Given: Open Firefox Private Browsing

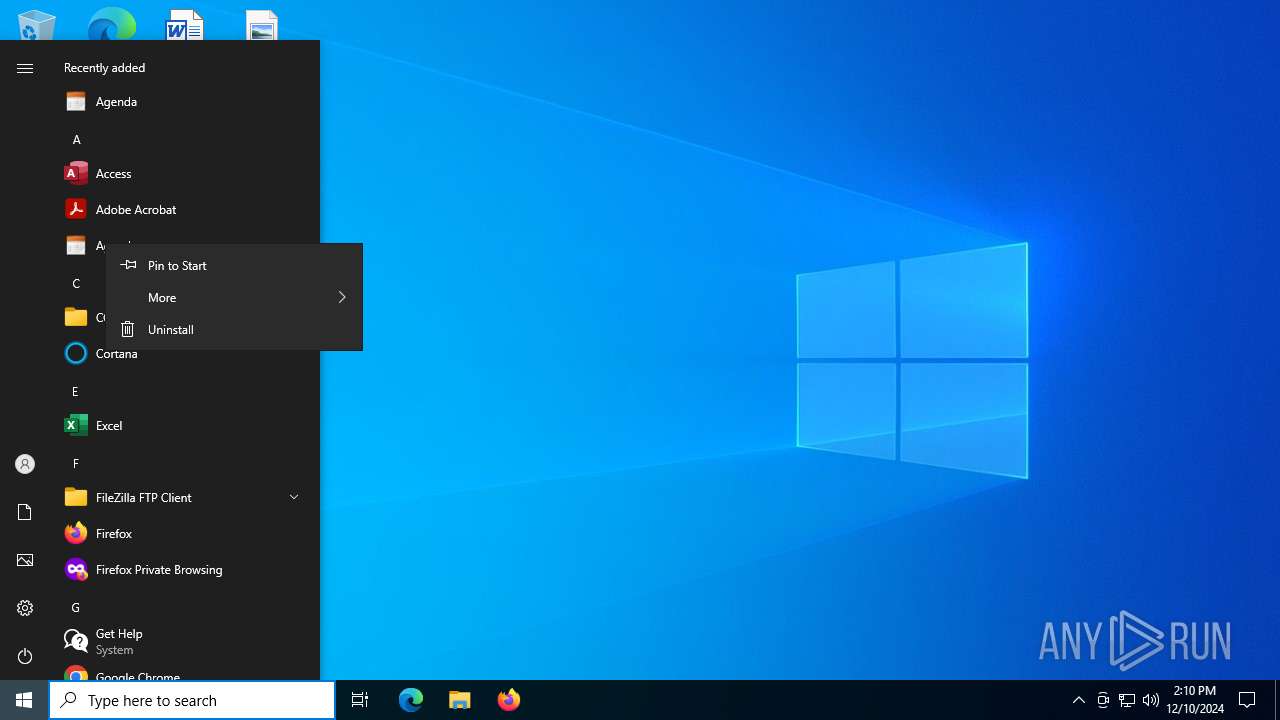Looking at the screenshot, I should pos(186,569).
